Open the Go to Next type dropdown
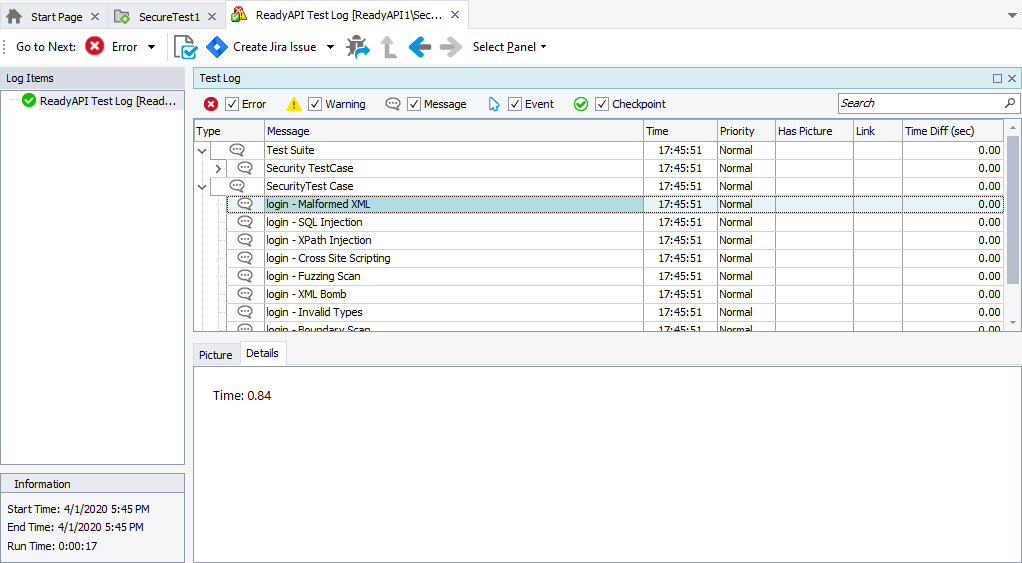Screen dimensions: 1022x563 coord(152,47)
